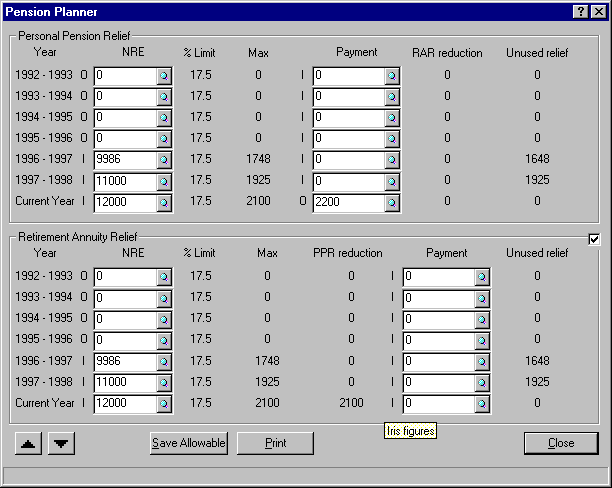
Task: Print the pension planner
Action: [275, 443]
